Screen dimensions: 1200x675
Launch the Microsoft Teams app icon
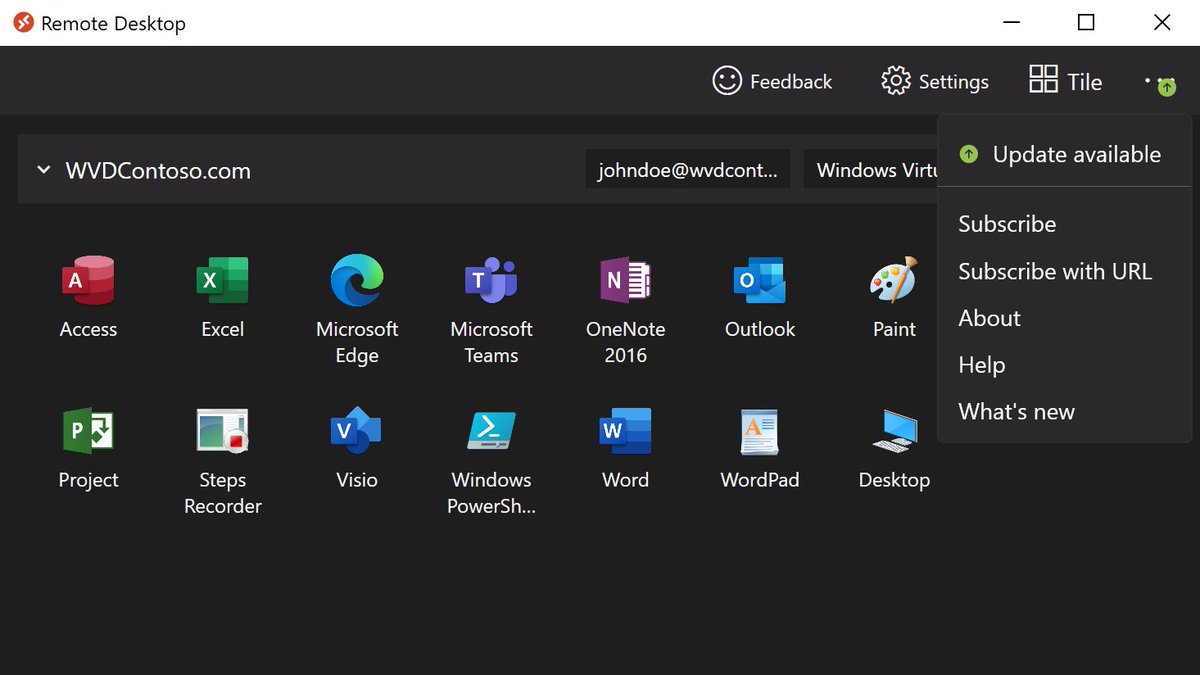491,280
